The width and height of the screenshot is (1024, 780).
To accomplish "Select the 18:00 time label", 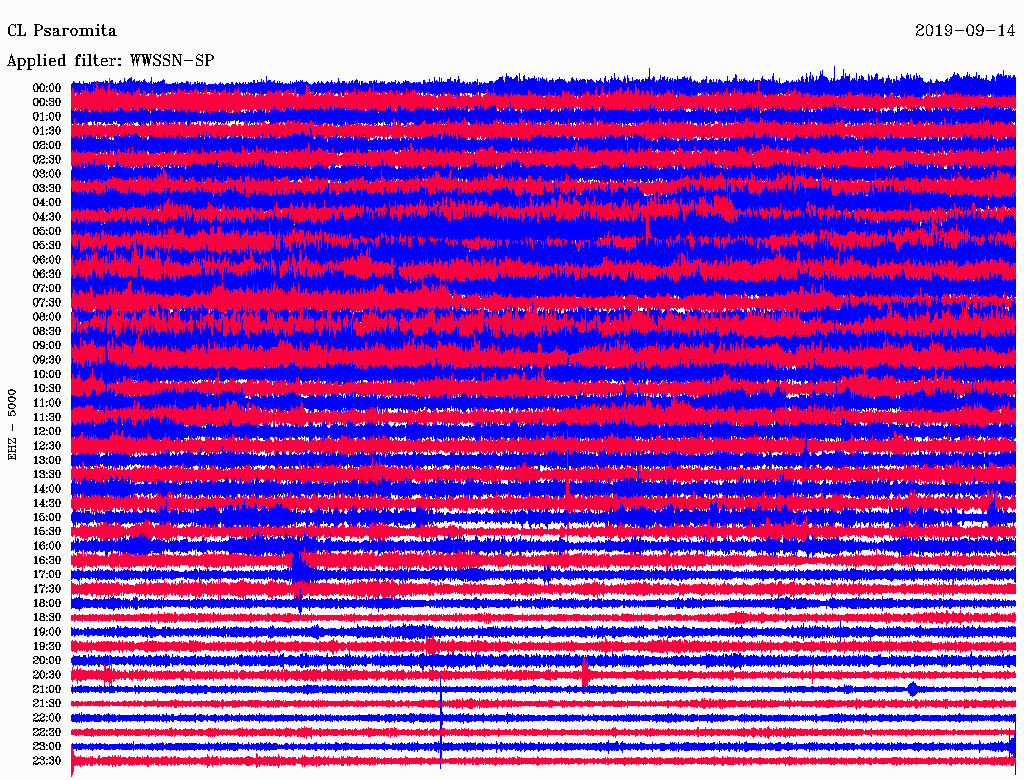I will point(47,604).
